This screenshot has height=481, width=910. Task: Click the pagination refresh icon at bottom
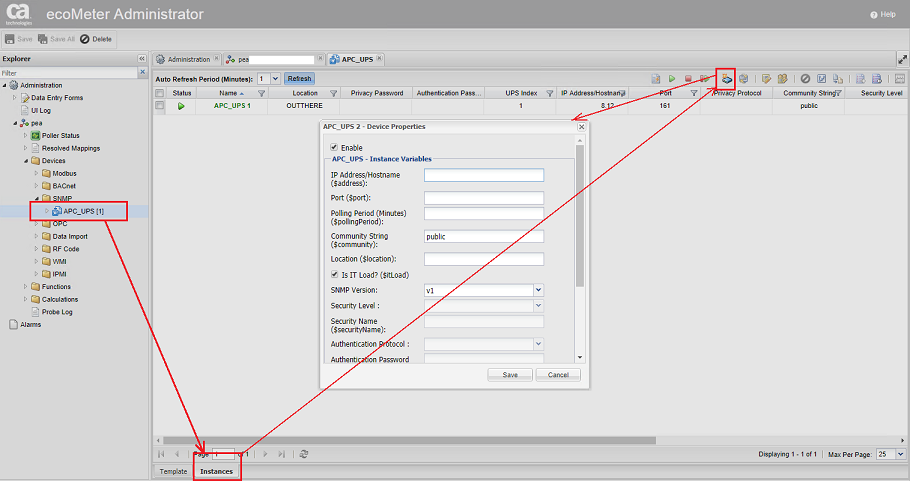[x=303, y=454]
